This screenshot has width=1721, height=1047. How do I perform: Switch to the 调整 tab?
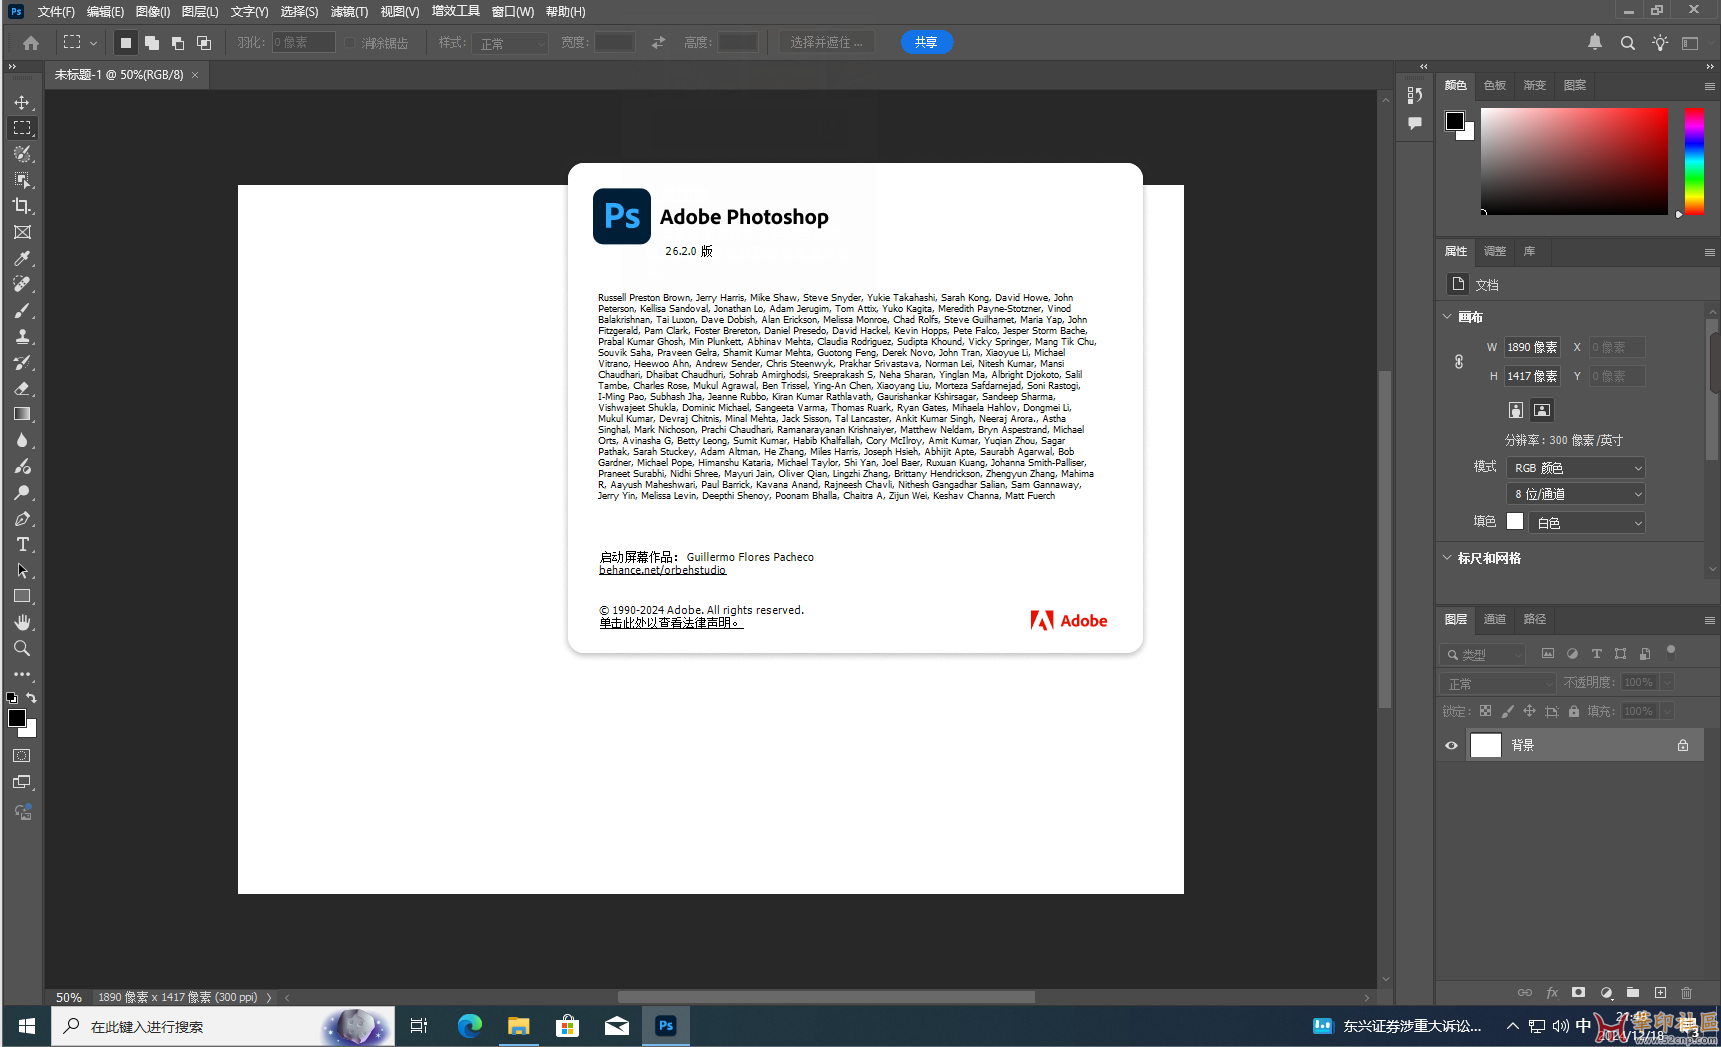[1495, 251]
